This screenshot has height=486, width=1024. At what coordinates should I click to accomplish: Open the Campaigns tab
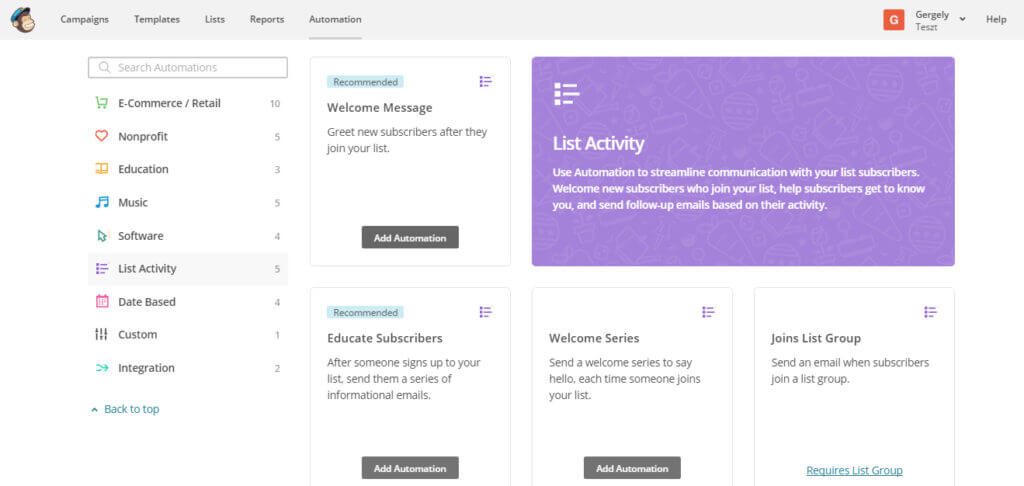[85, 20]
